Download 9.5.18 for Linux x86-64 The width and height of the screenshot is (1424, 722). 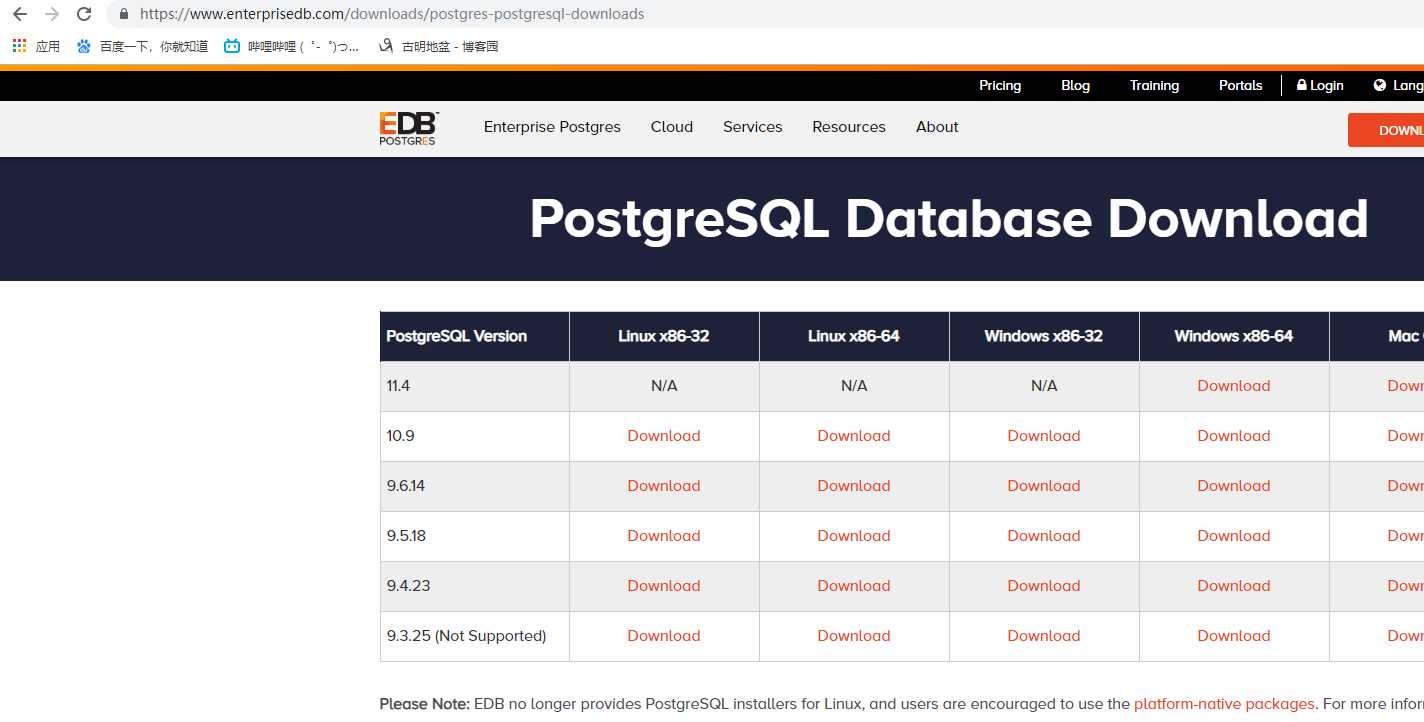coord(854,536)
